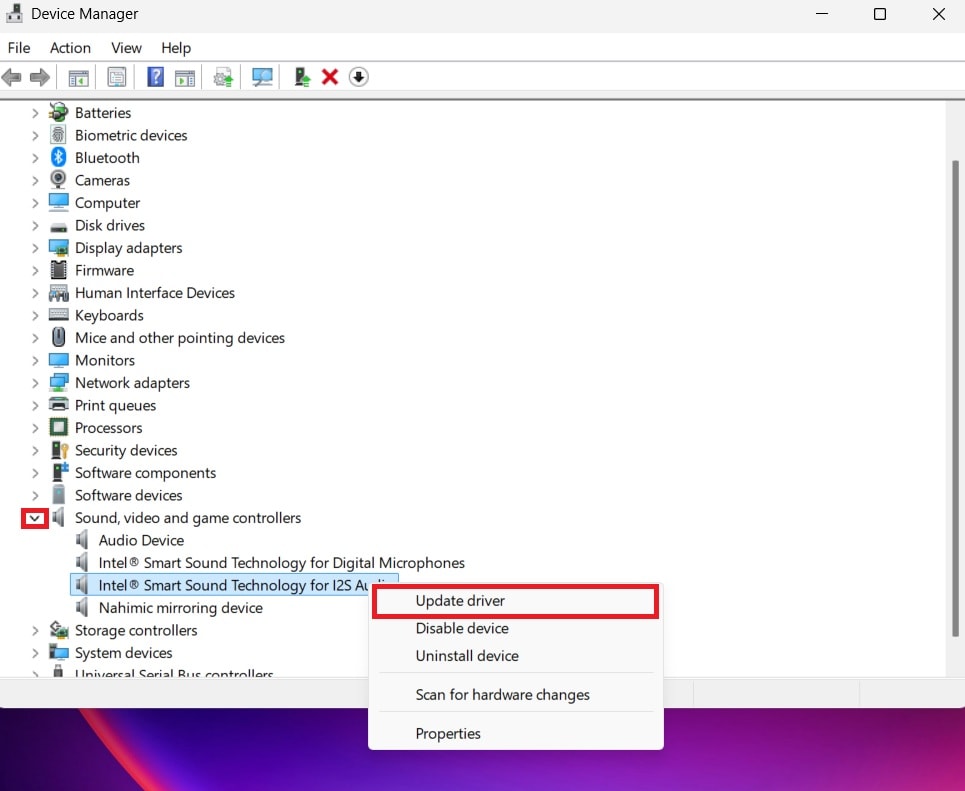Minimize the Device Manager window
This screenshot has width=965, height=791.
click(822, 14)
